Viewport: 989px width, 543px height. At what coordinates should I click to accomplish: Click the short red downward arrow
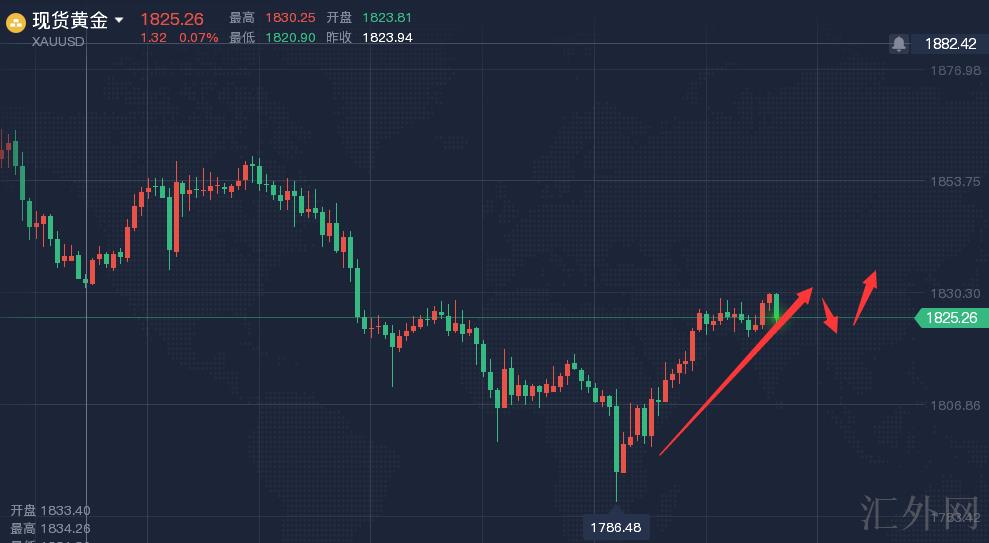coord(829,315)
